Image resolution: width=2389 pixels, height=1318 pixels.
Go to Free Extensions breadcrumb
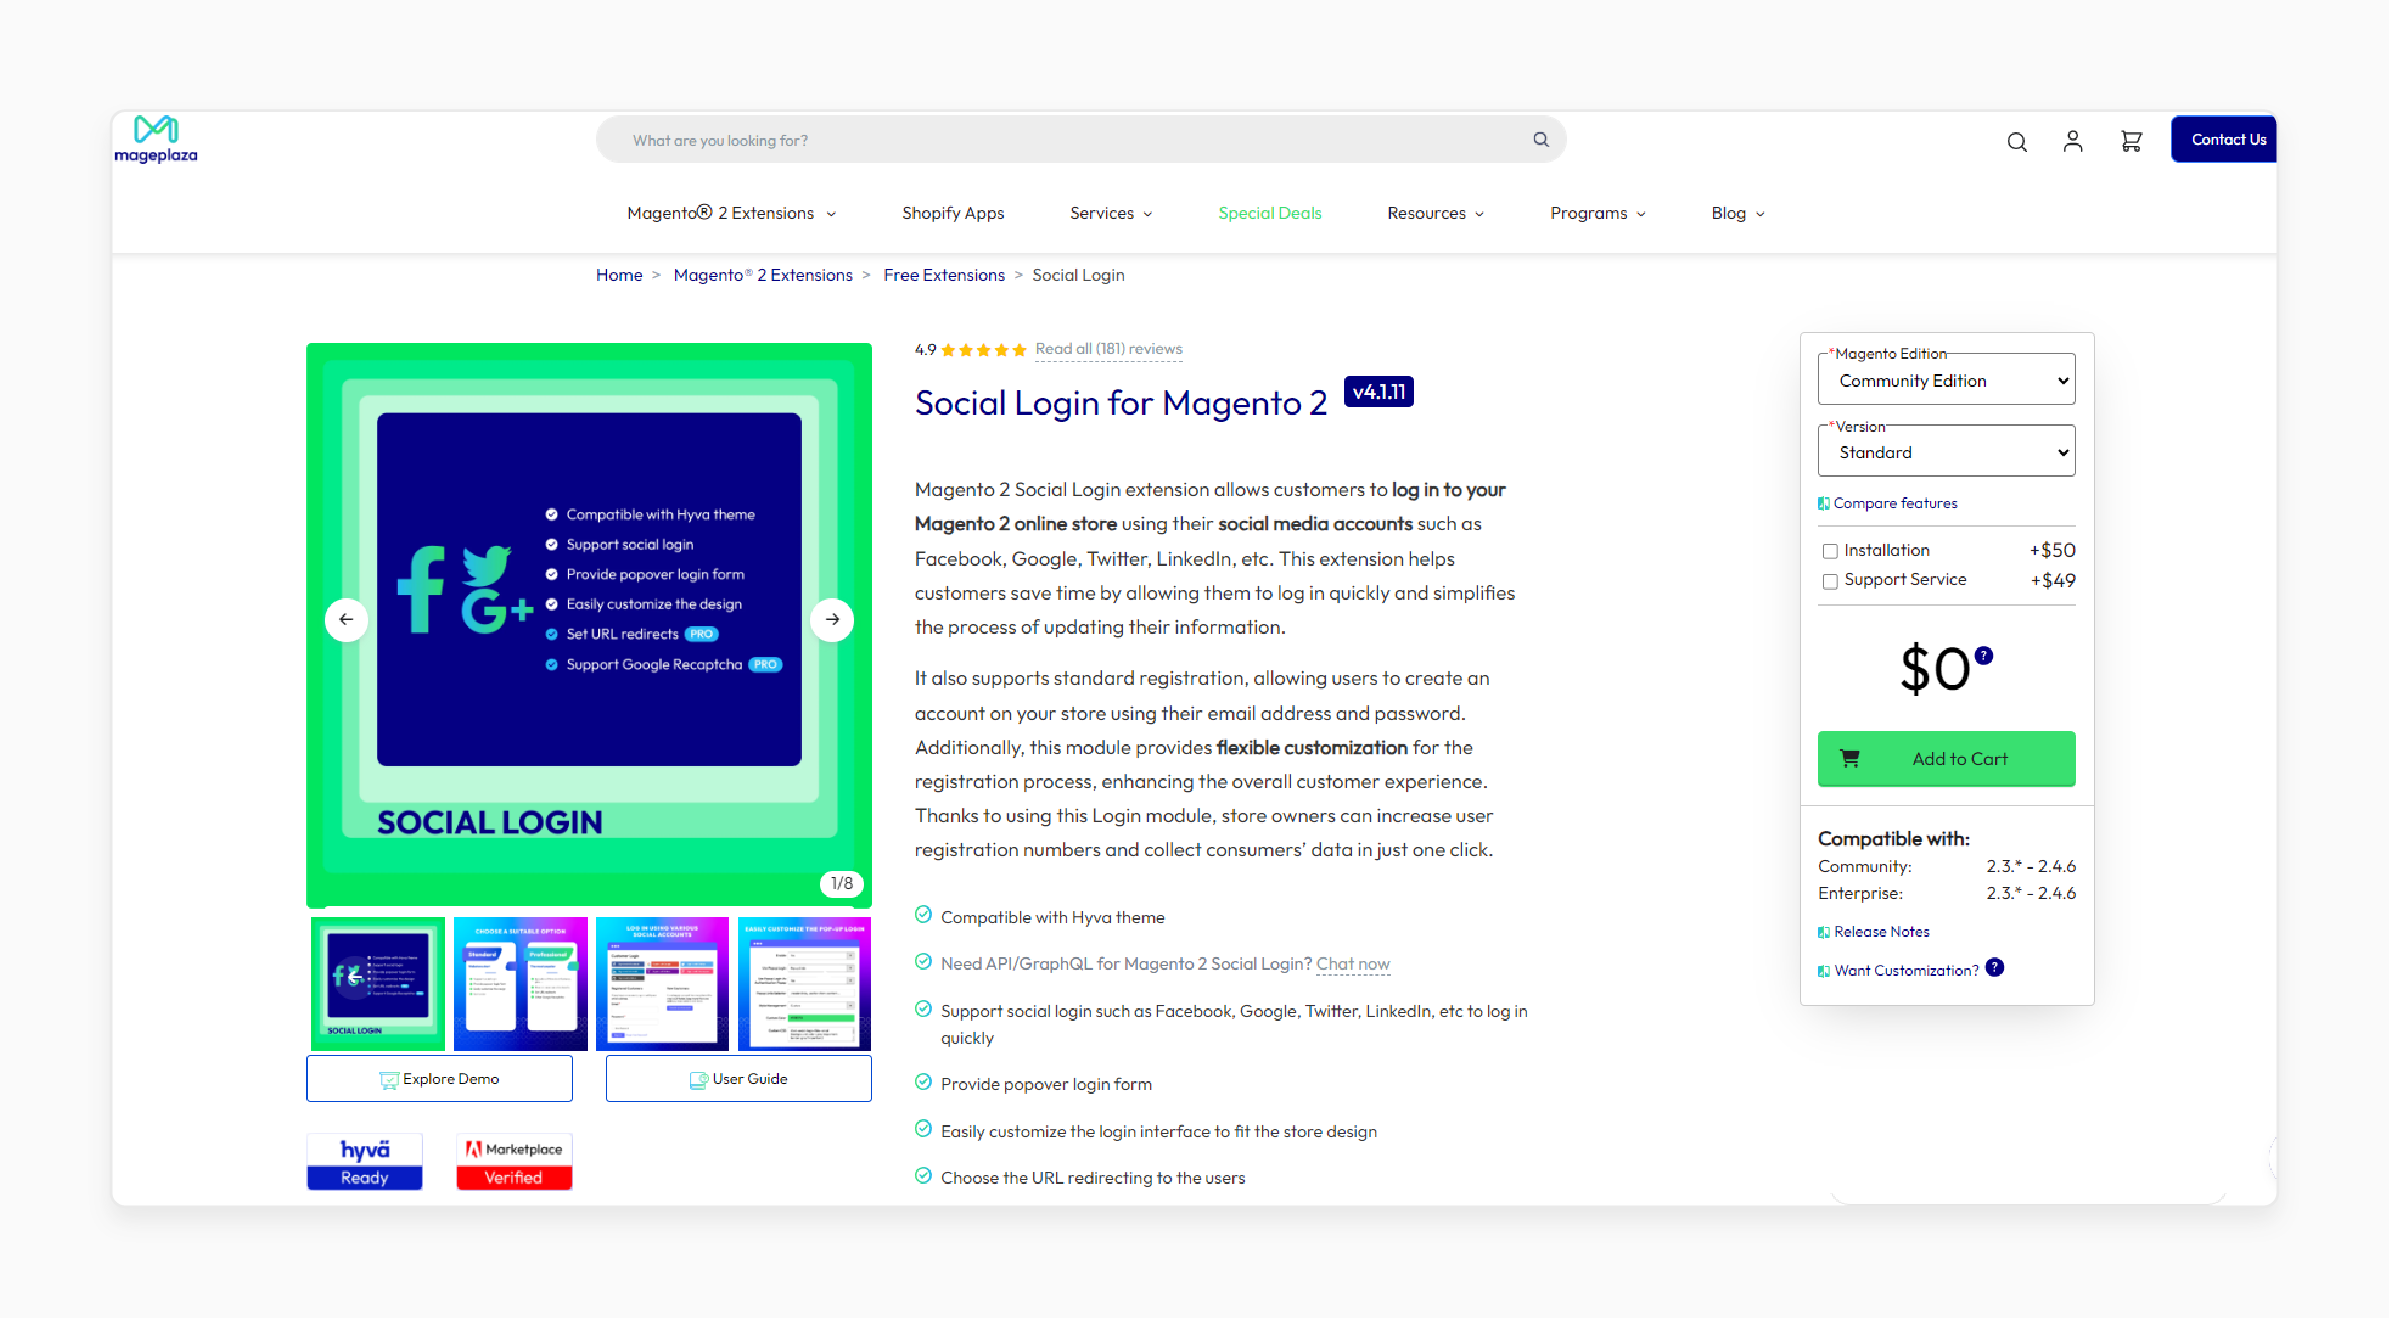coord(944,275)
